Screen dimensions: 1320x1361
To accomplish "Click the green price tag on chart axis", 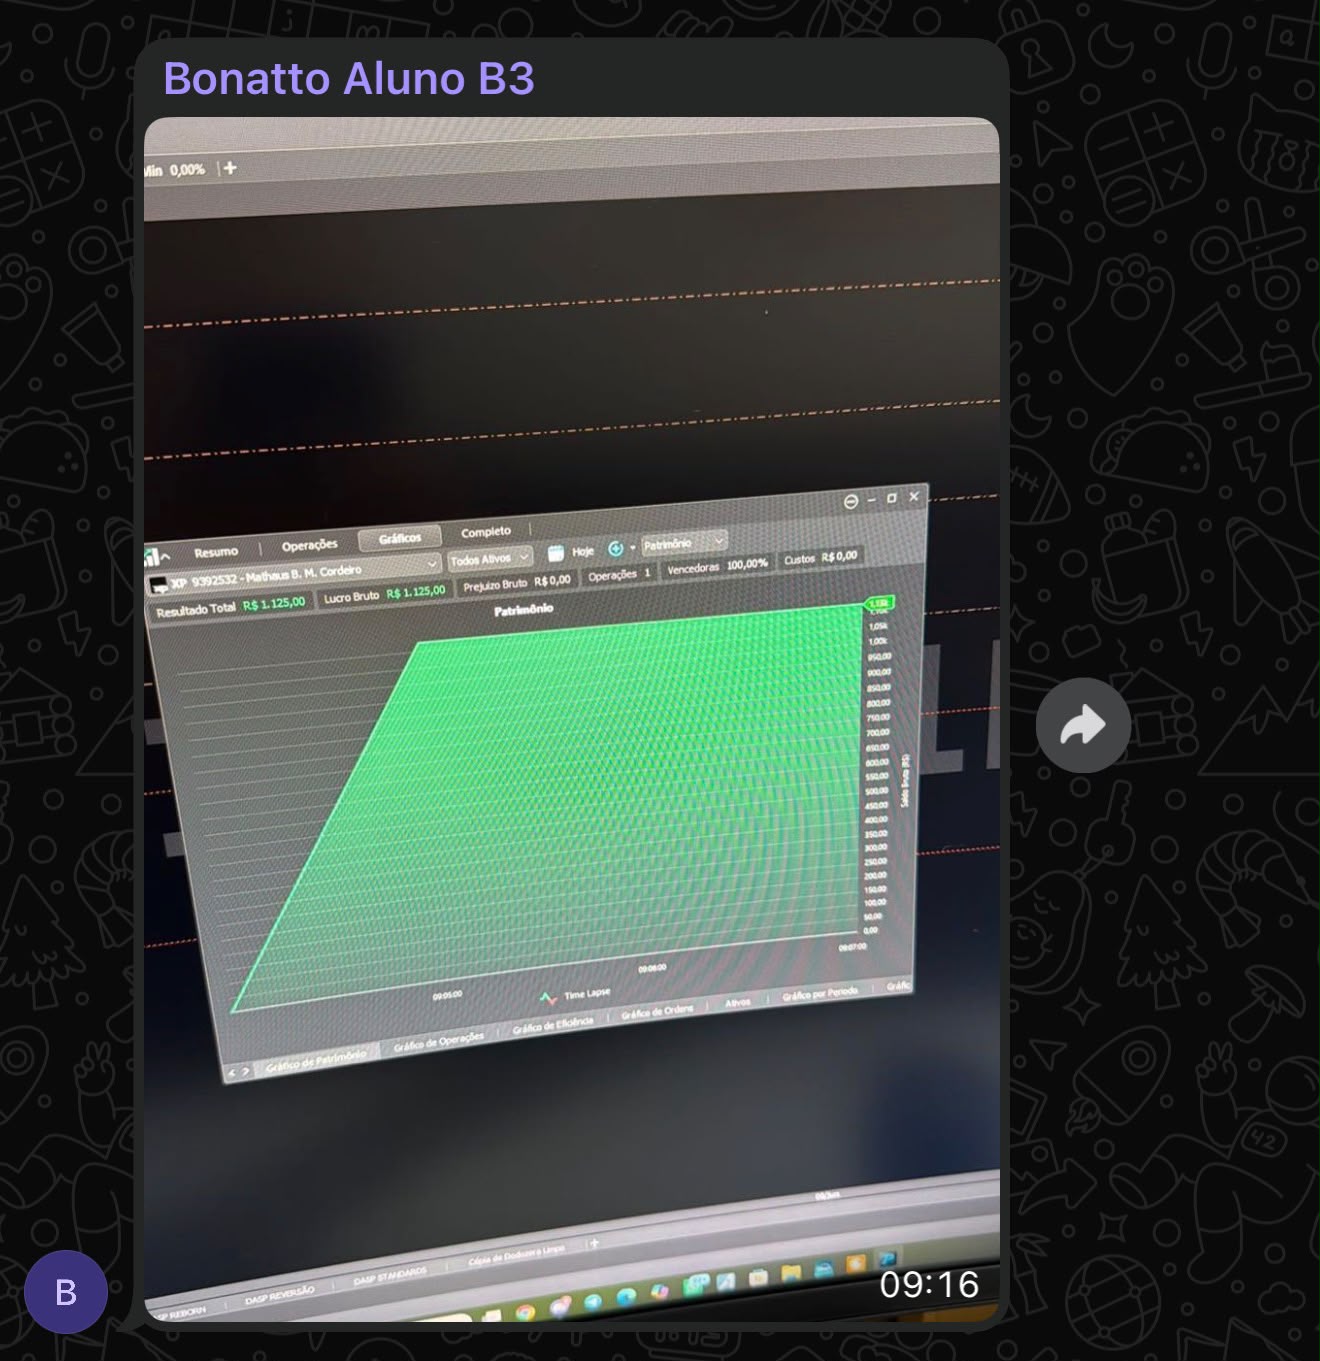I will 878,603.
